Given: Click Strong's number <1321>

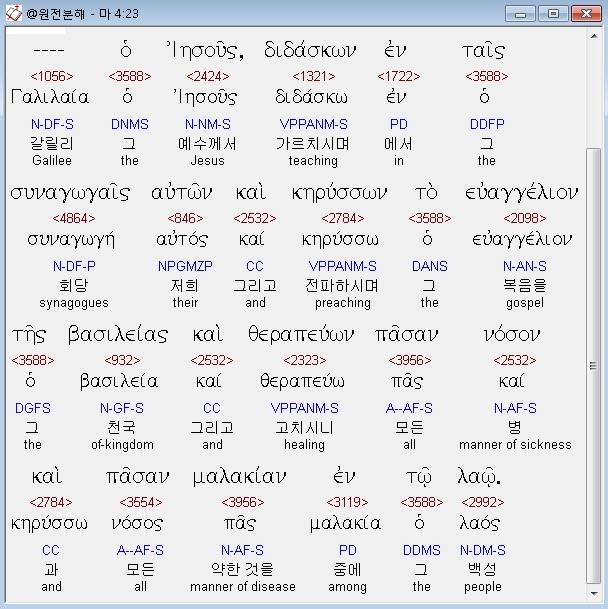Looking at the screenshot, I should [314, 76].
